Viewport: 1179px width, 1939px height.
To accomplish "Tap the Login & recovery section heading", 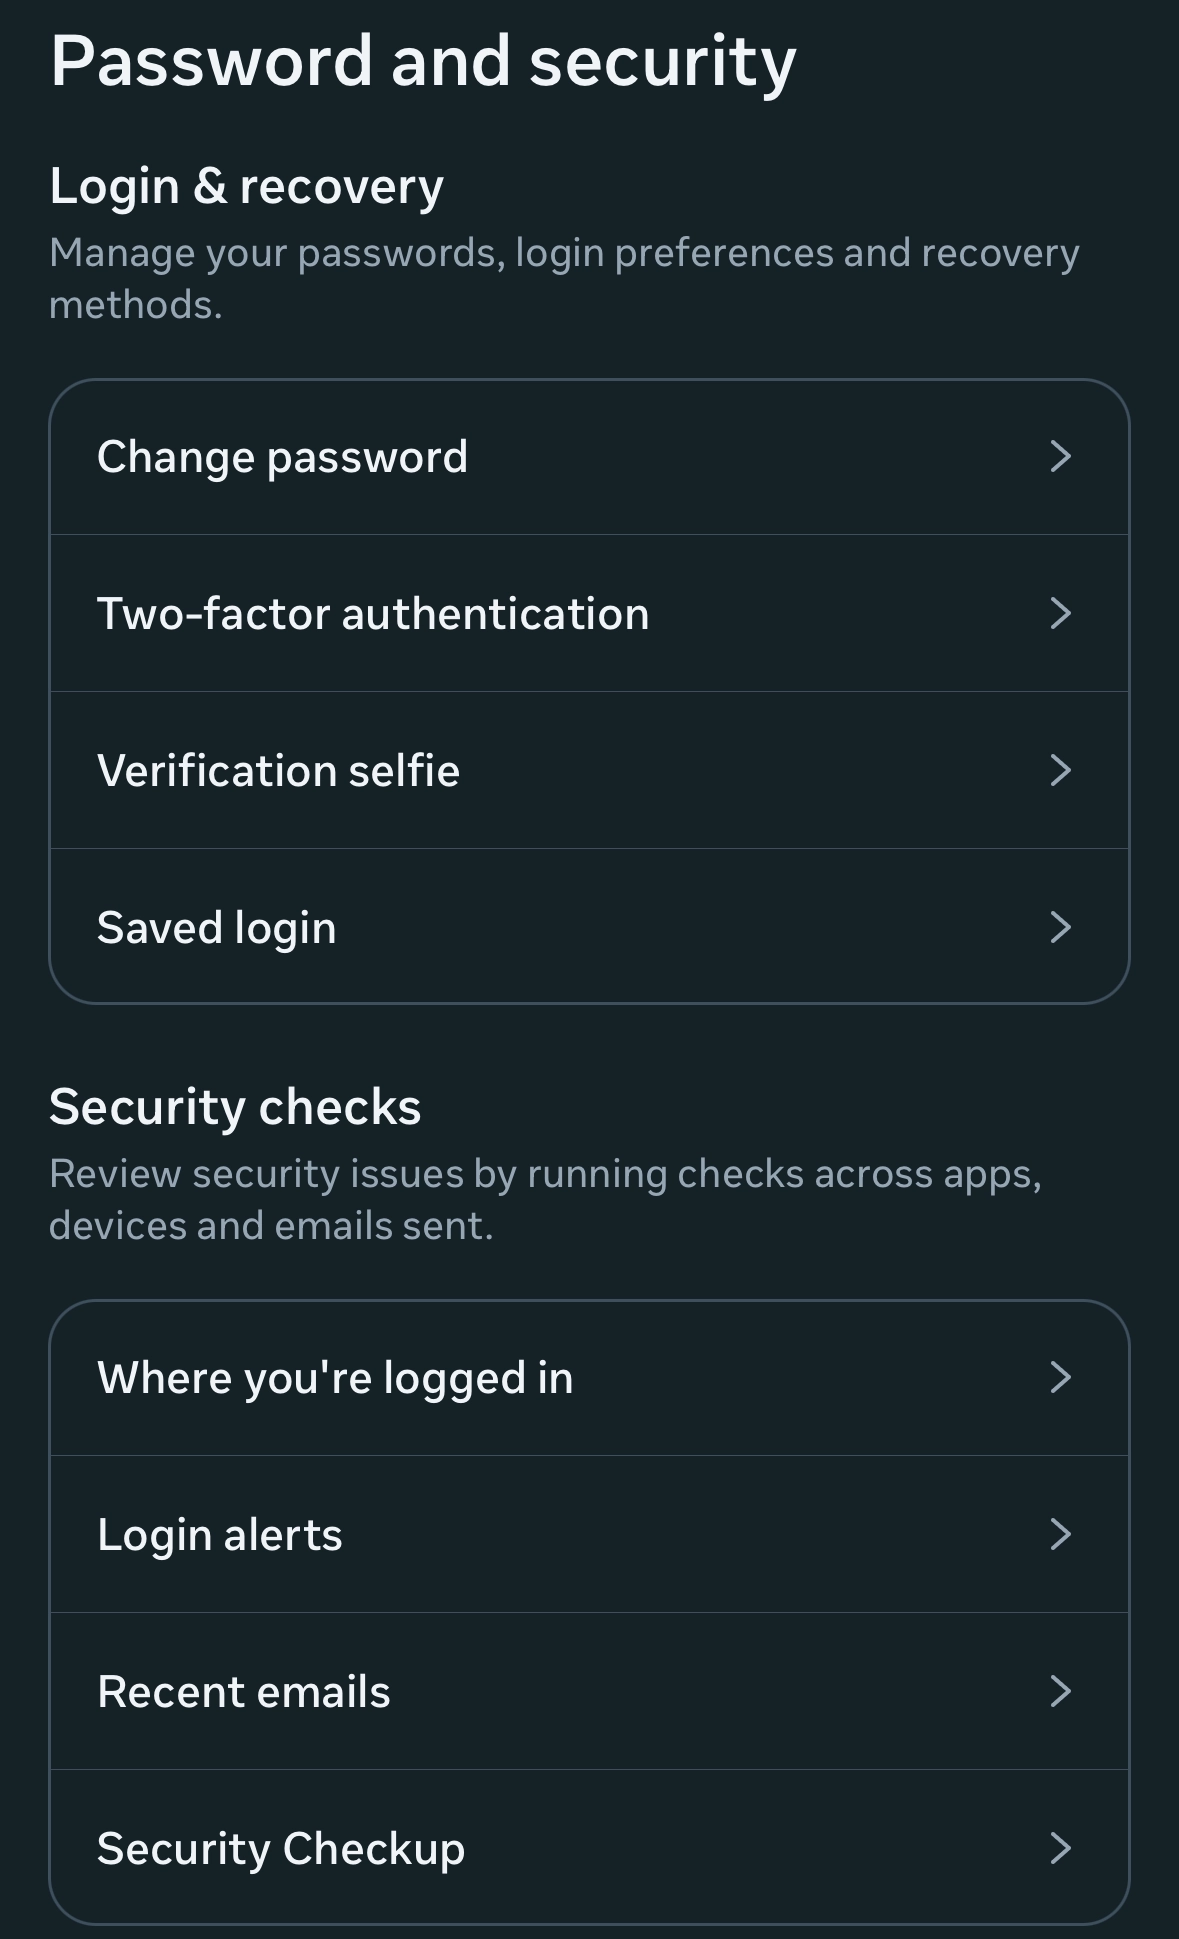I will click(247, 186).
